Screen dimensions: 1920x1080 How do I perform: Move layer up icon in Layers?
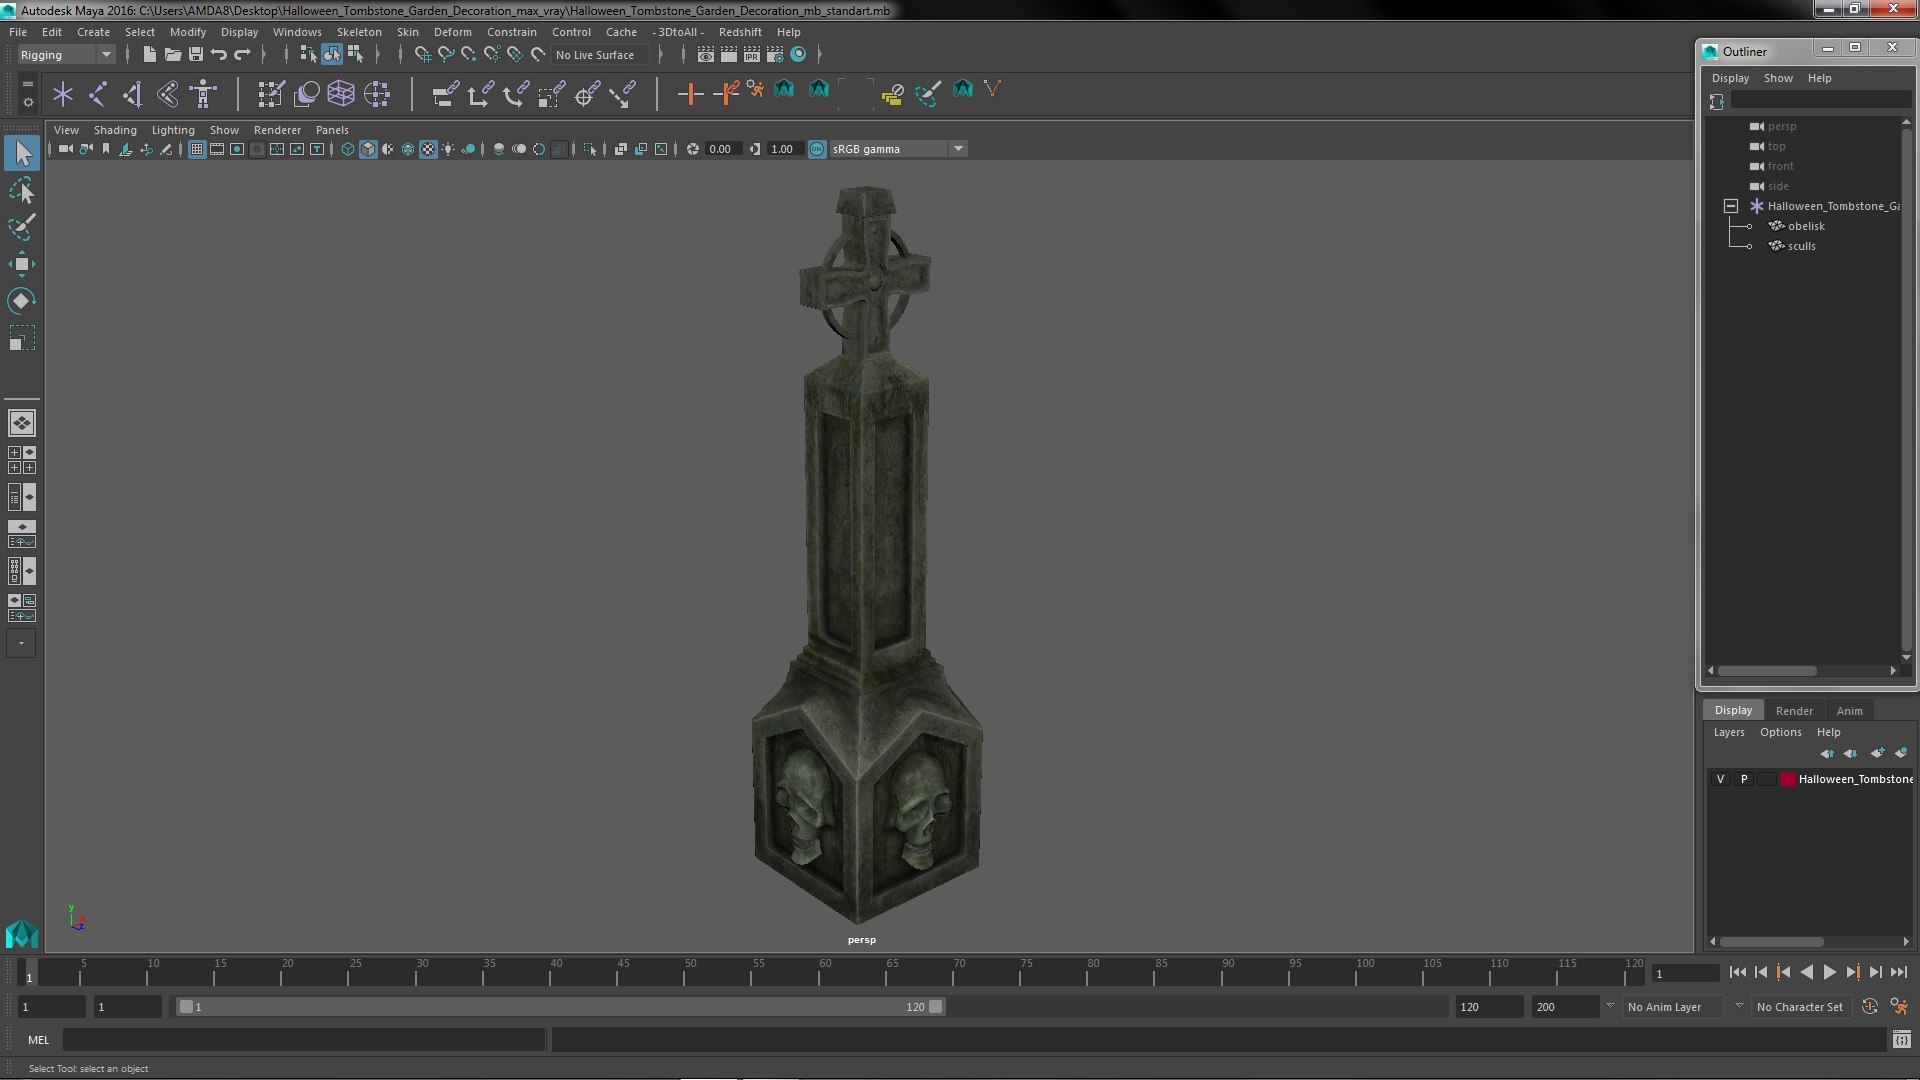click(1828, 753)
